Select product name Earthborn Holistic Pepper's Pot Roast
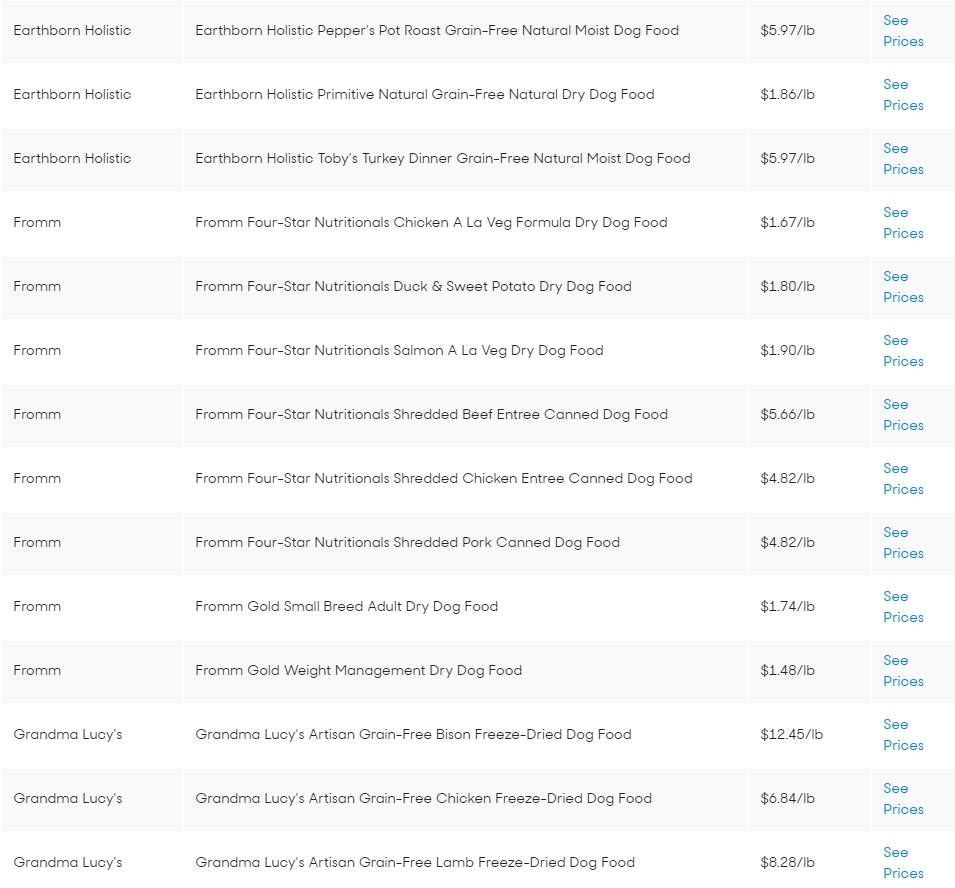This screenshot has height=888, width=955. pos(437,30)
